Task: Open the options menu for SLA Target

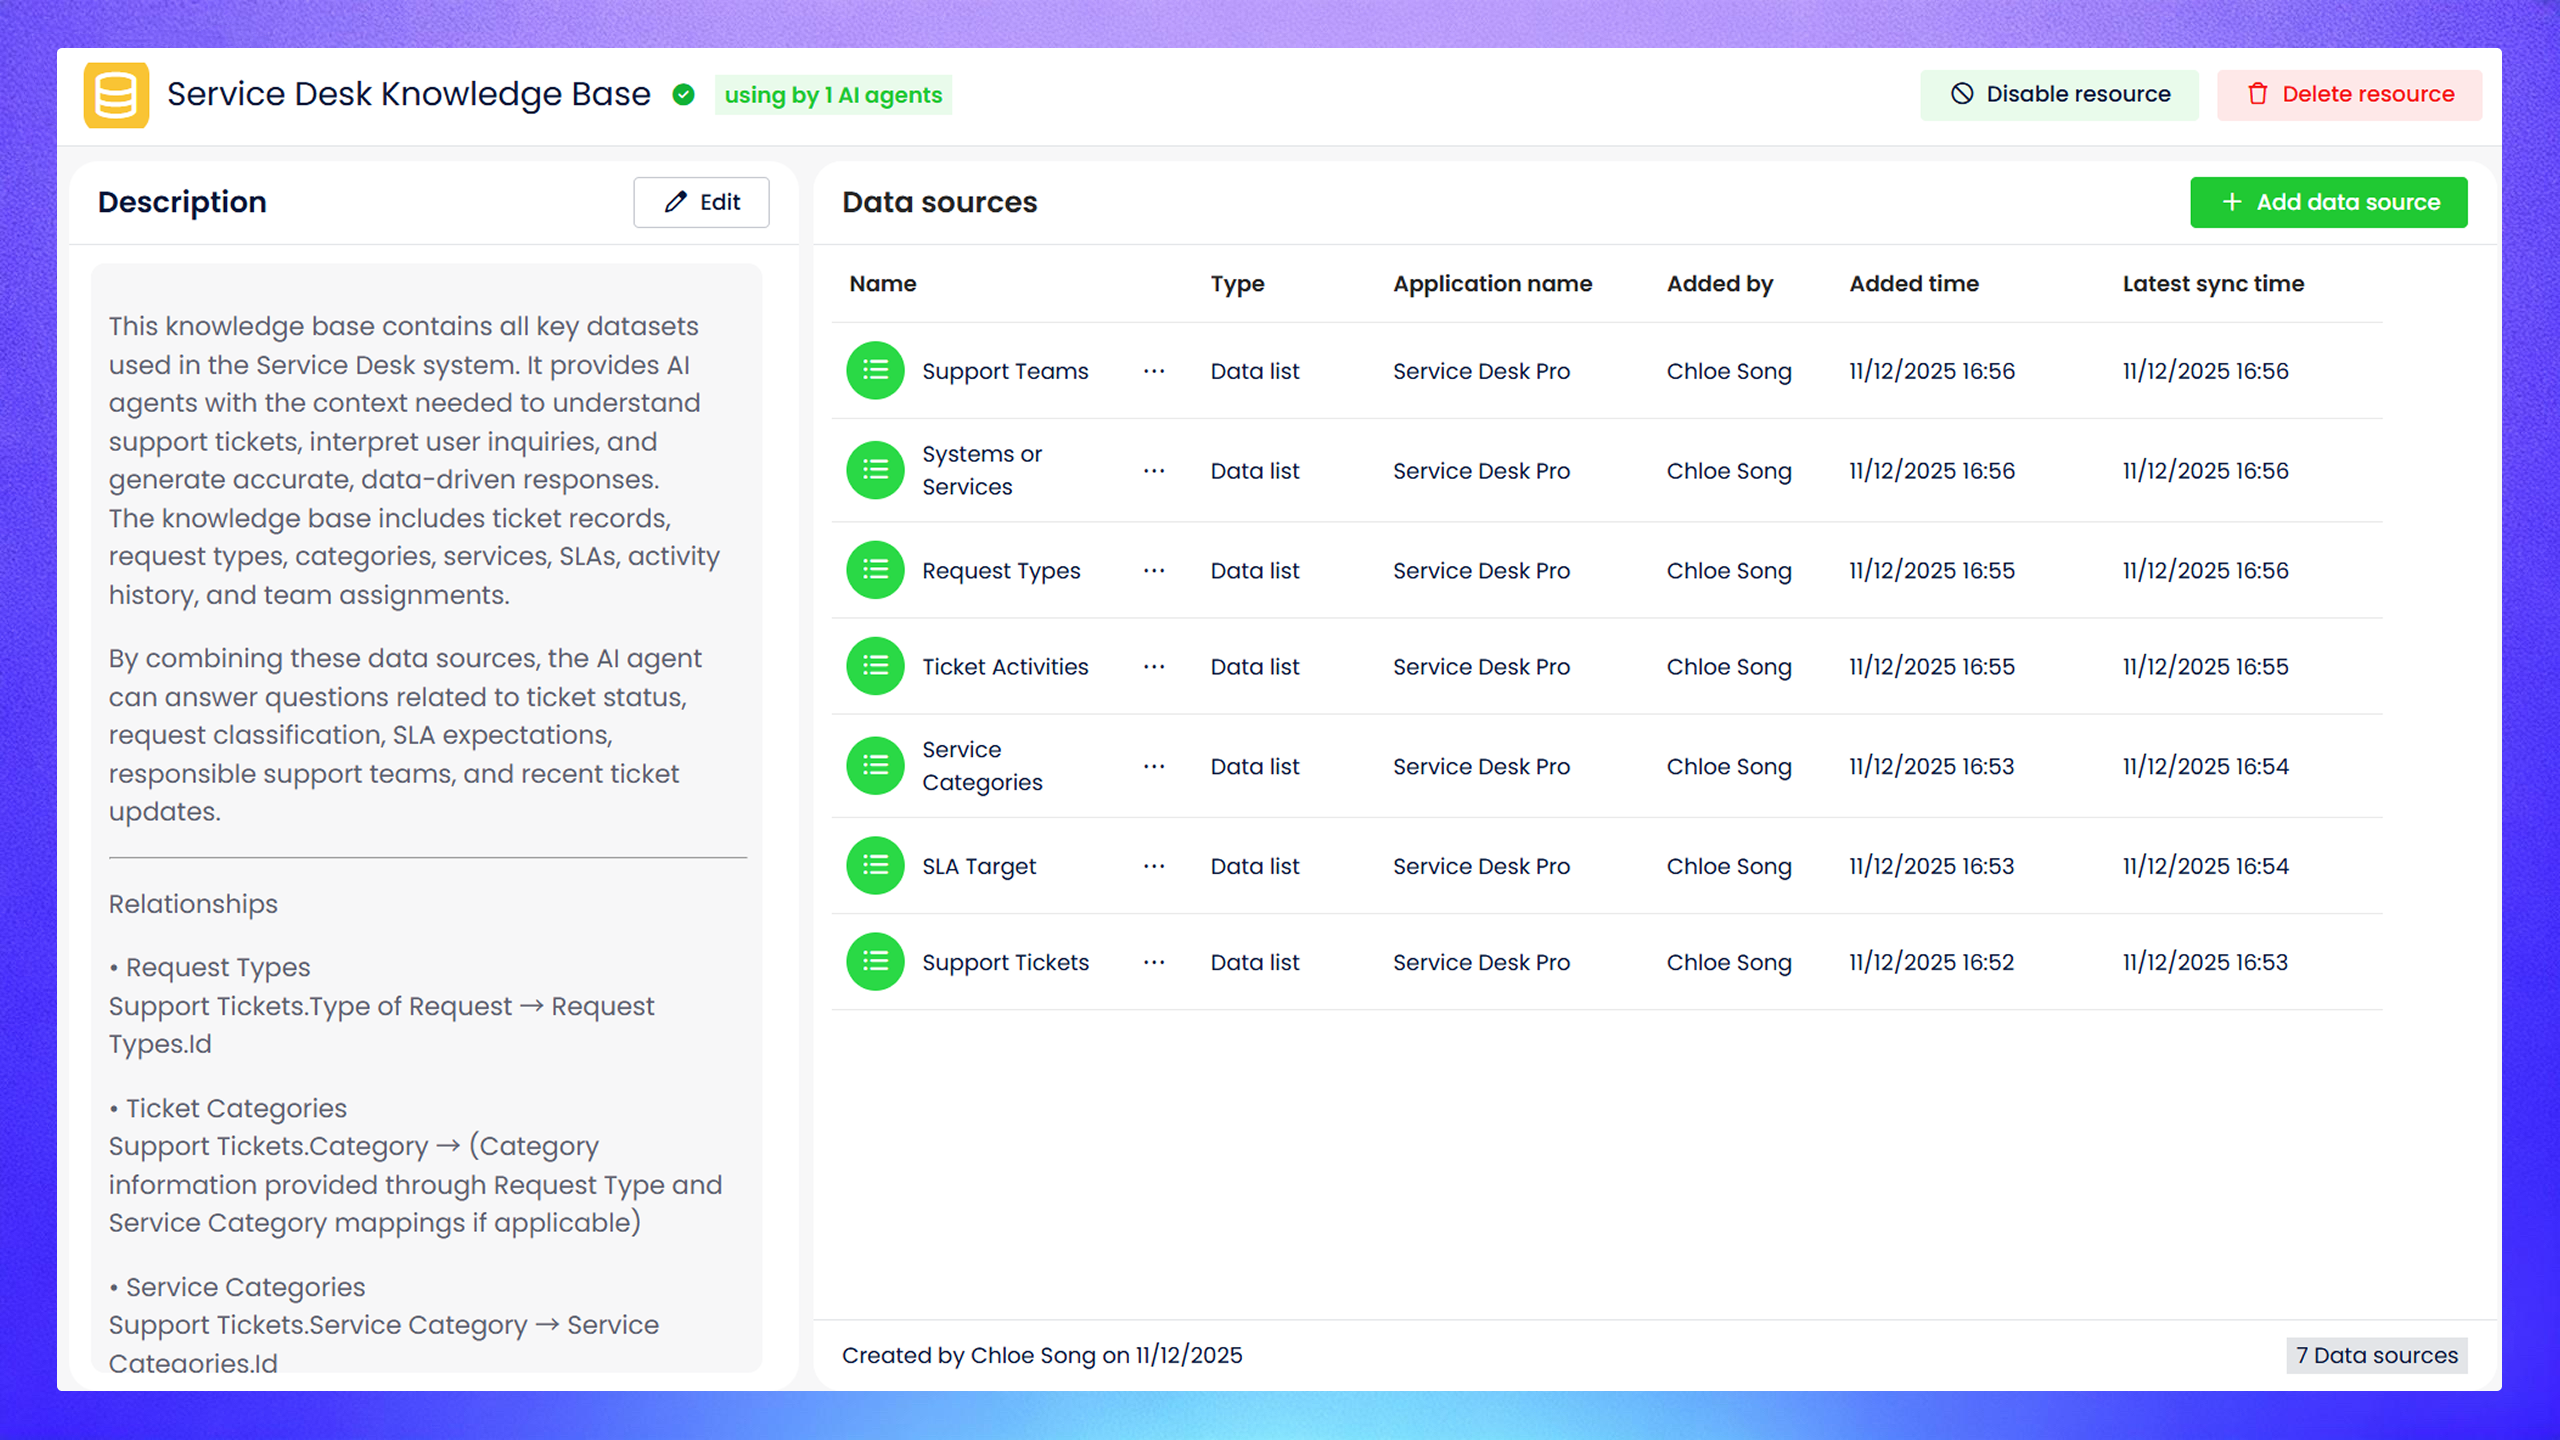Action: click(1154, 866)
